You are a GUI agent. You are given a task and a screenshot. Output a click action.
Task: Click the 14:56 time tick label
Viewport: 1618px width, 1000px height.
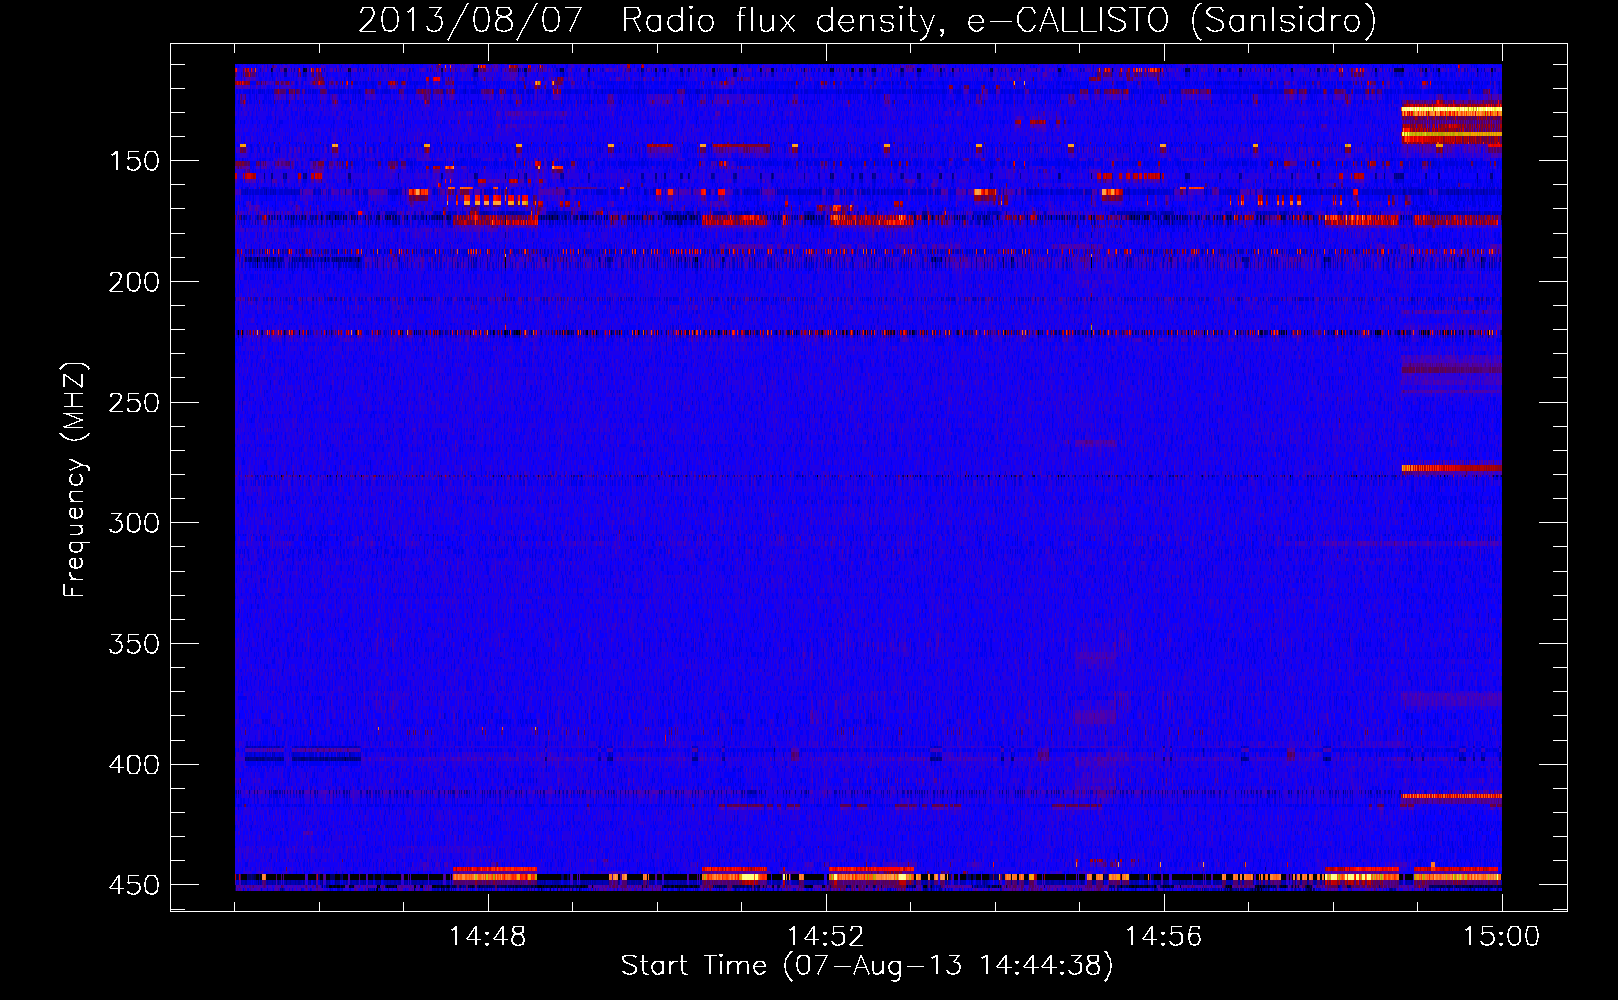pyautogui.click(x=1164, y=937)
